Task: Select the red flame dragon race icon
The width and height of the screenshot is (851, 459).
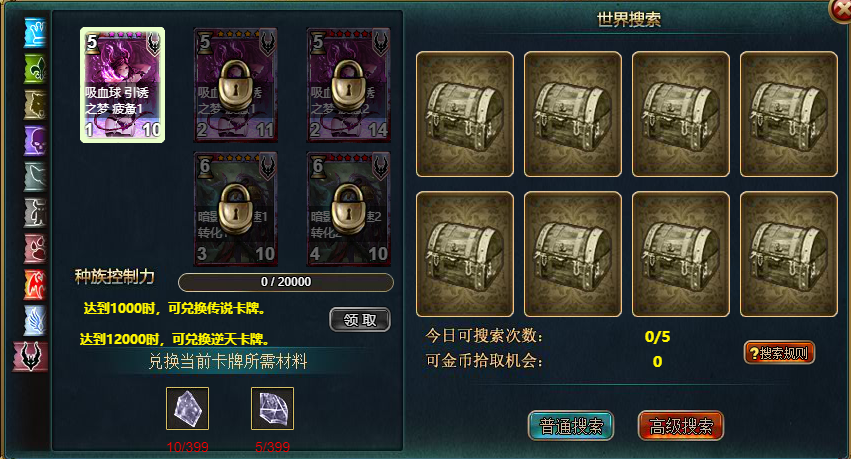Action: tap(35, 284)
